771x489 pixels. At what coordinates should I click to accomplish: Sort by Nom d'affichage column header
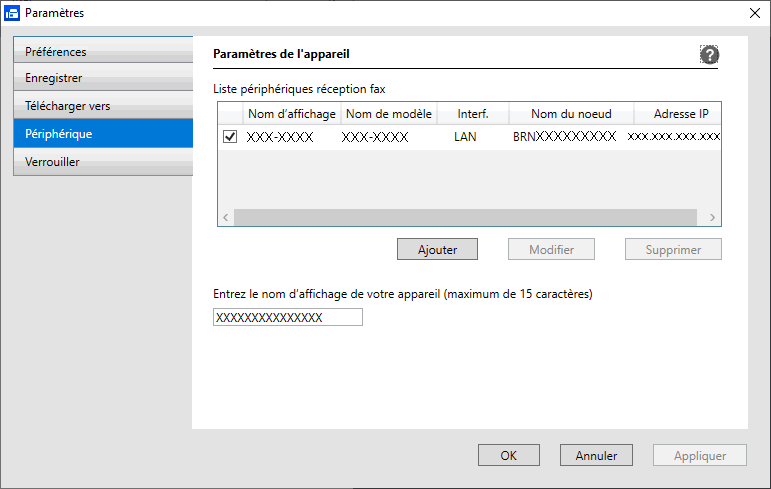pyautogui.click(x=291, y=114)
